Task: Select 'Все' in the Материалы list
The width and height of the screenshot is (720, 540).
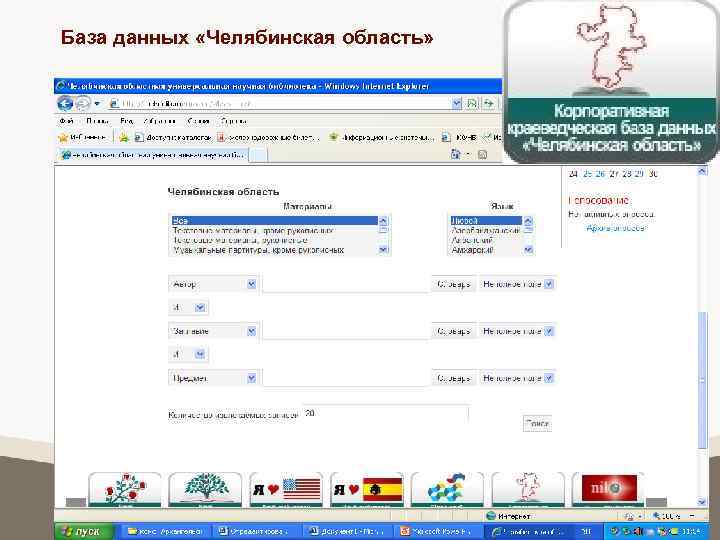Action: pyautogui.click(x=274, y=221)
